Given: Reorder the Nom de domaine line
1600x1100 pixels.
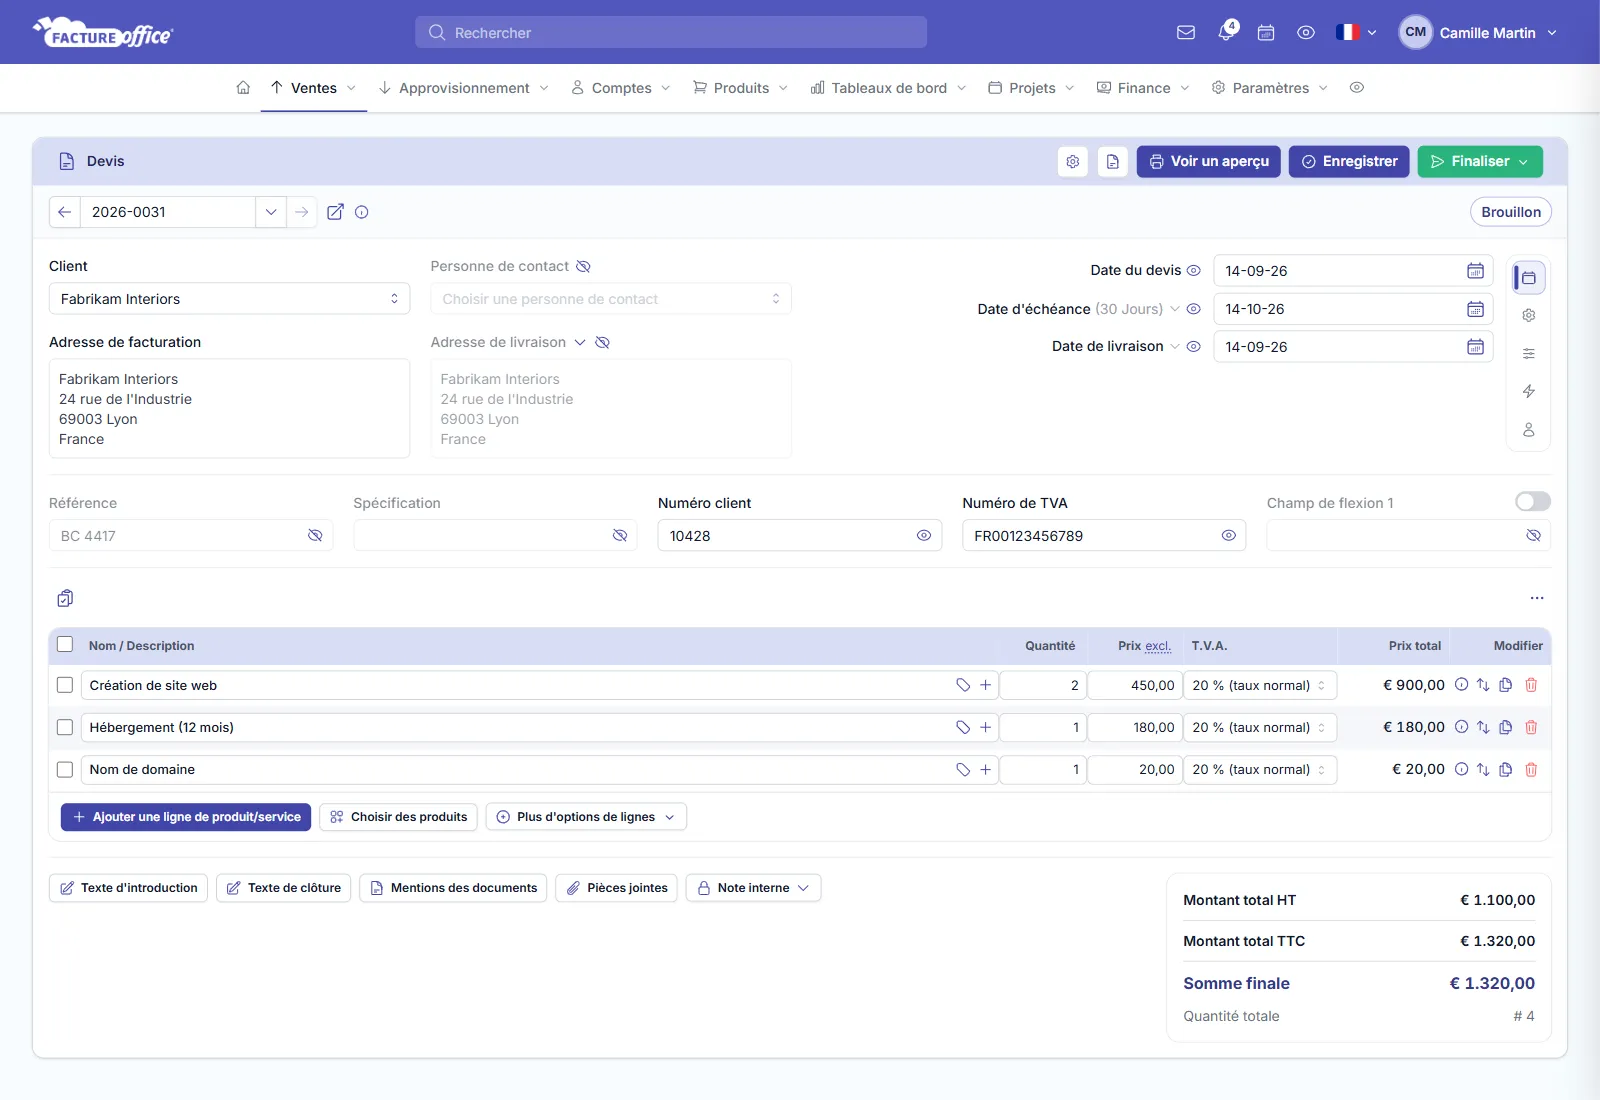Looking at the screenshot, I should (1483, 769).
